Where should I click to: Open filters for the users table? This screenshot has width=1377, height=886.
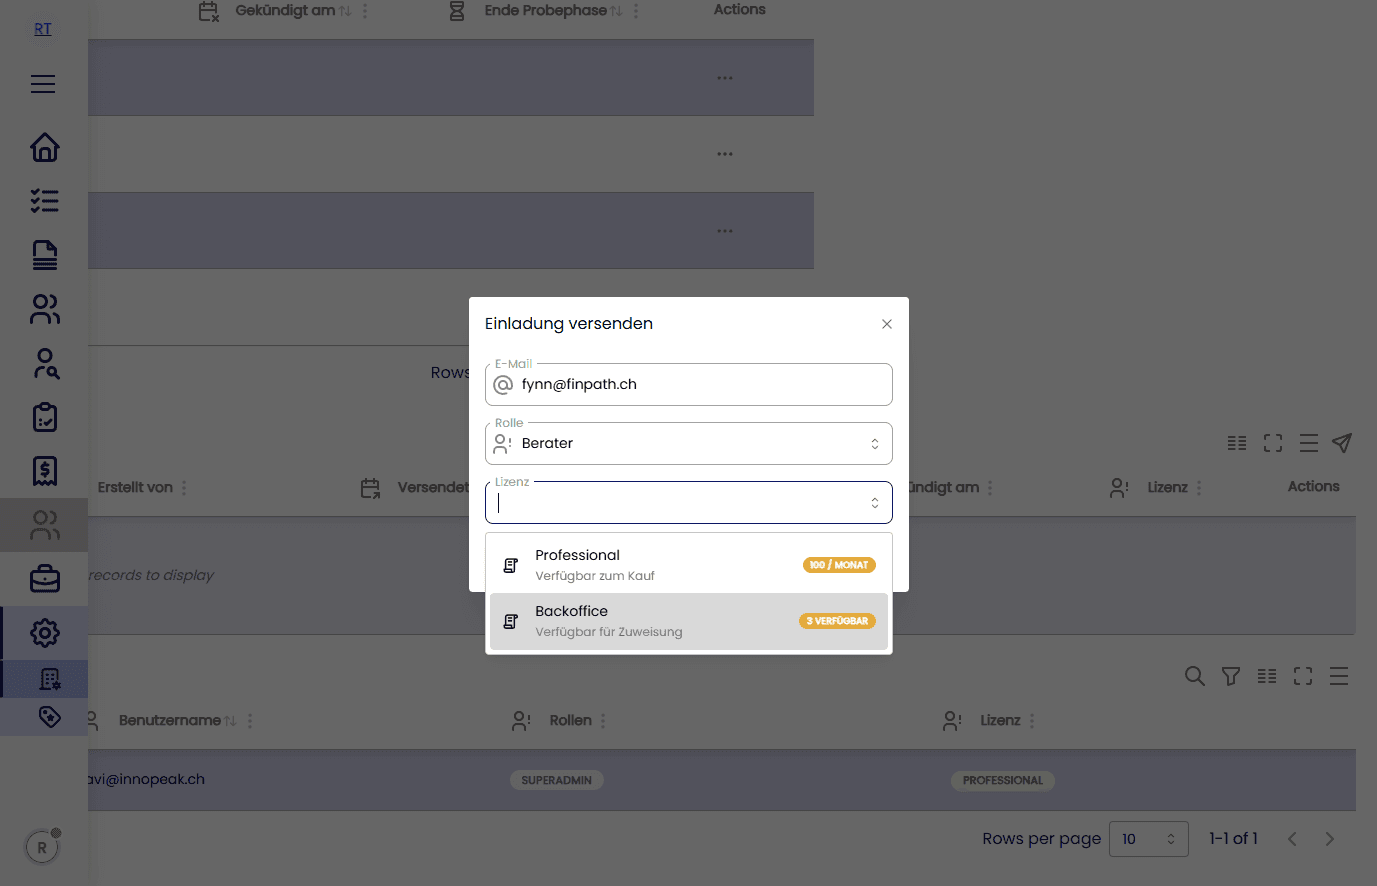coord(1231,676)
